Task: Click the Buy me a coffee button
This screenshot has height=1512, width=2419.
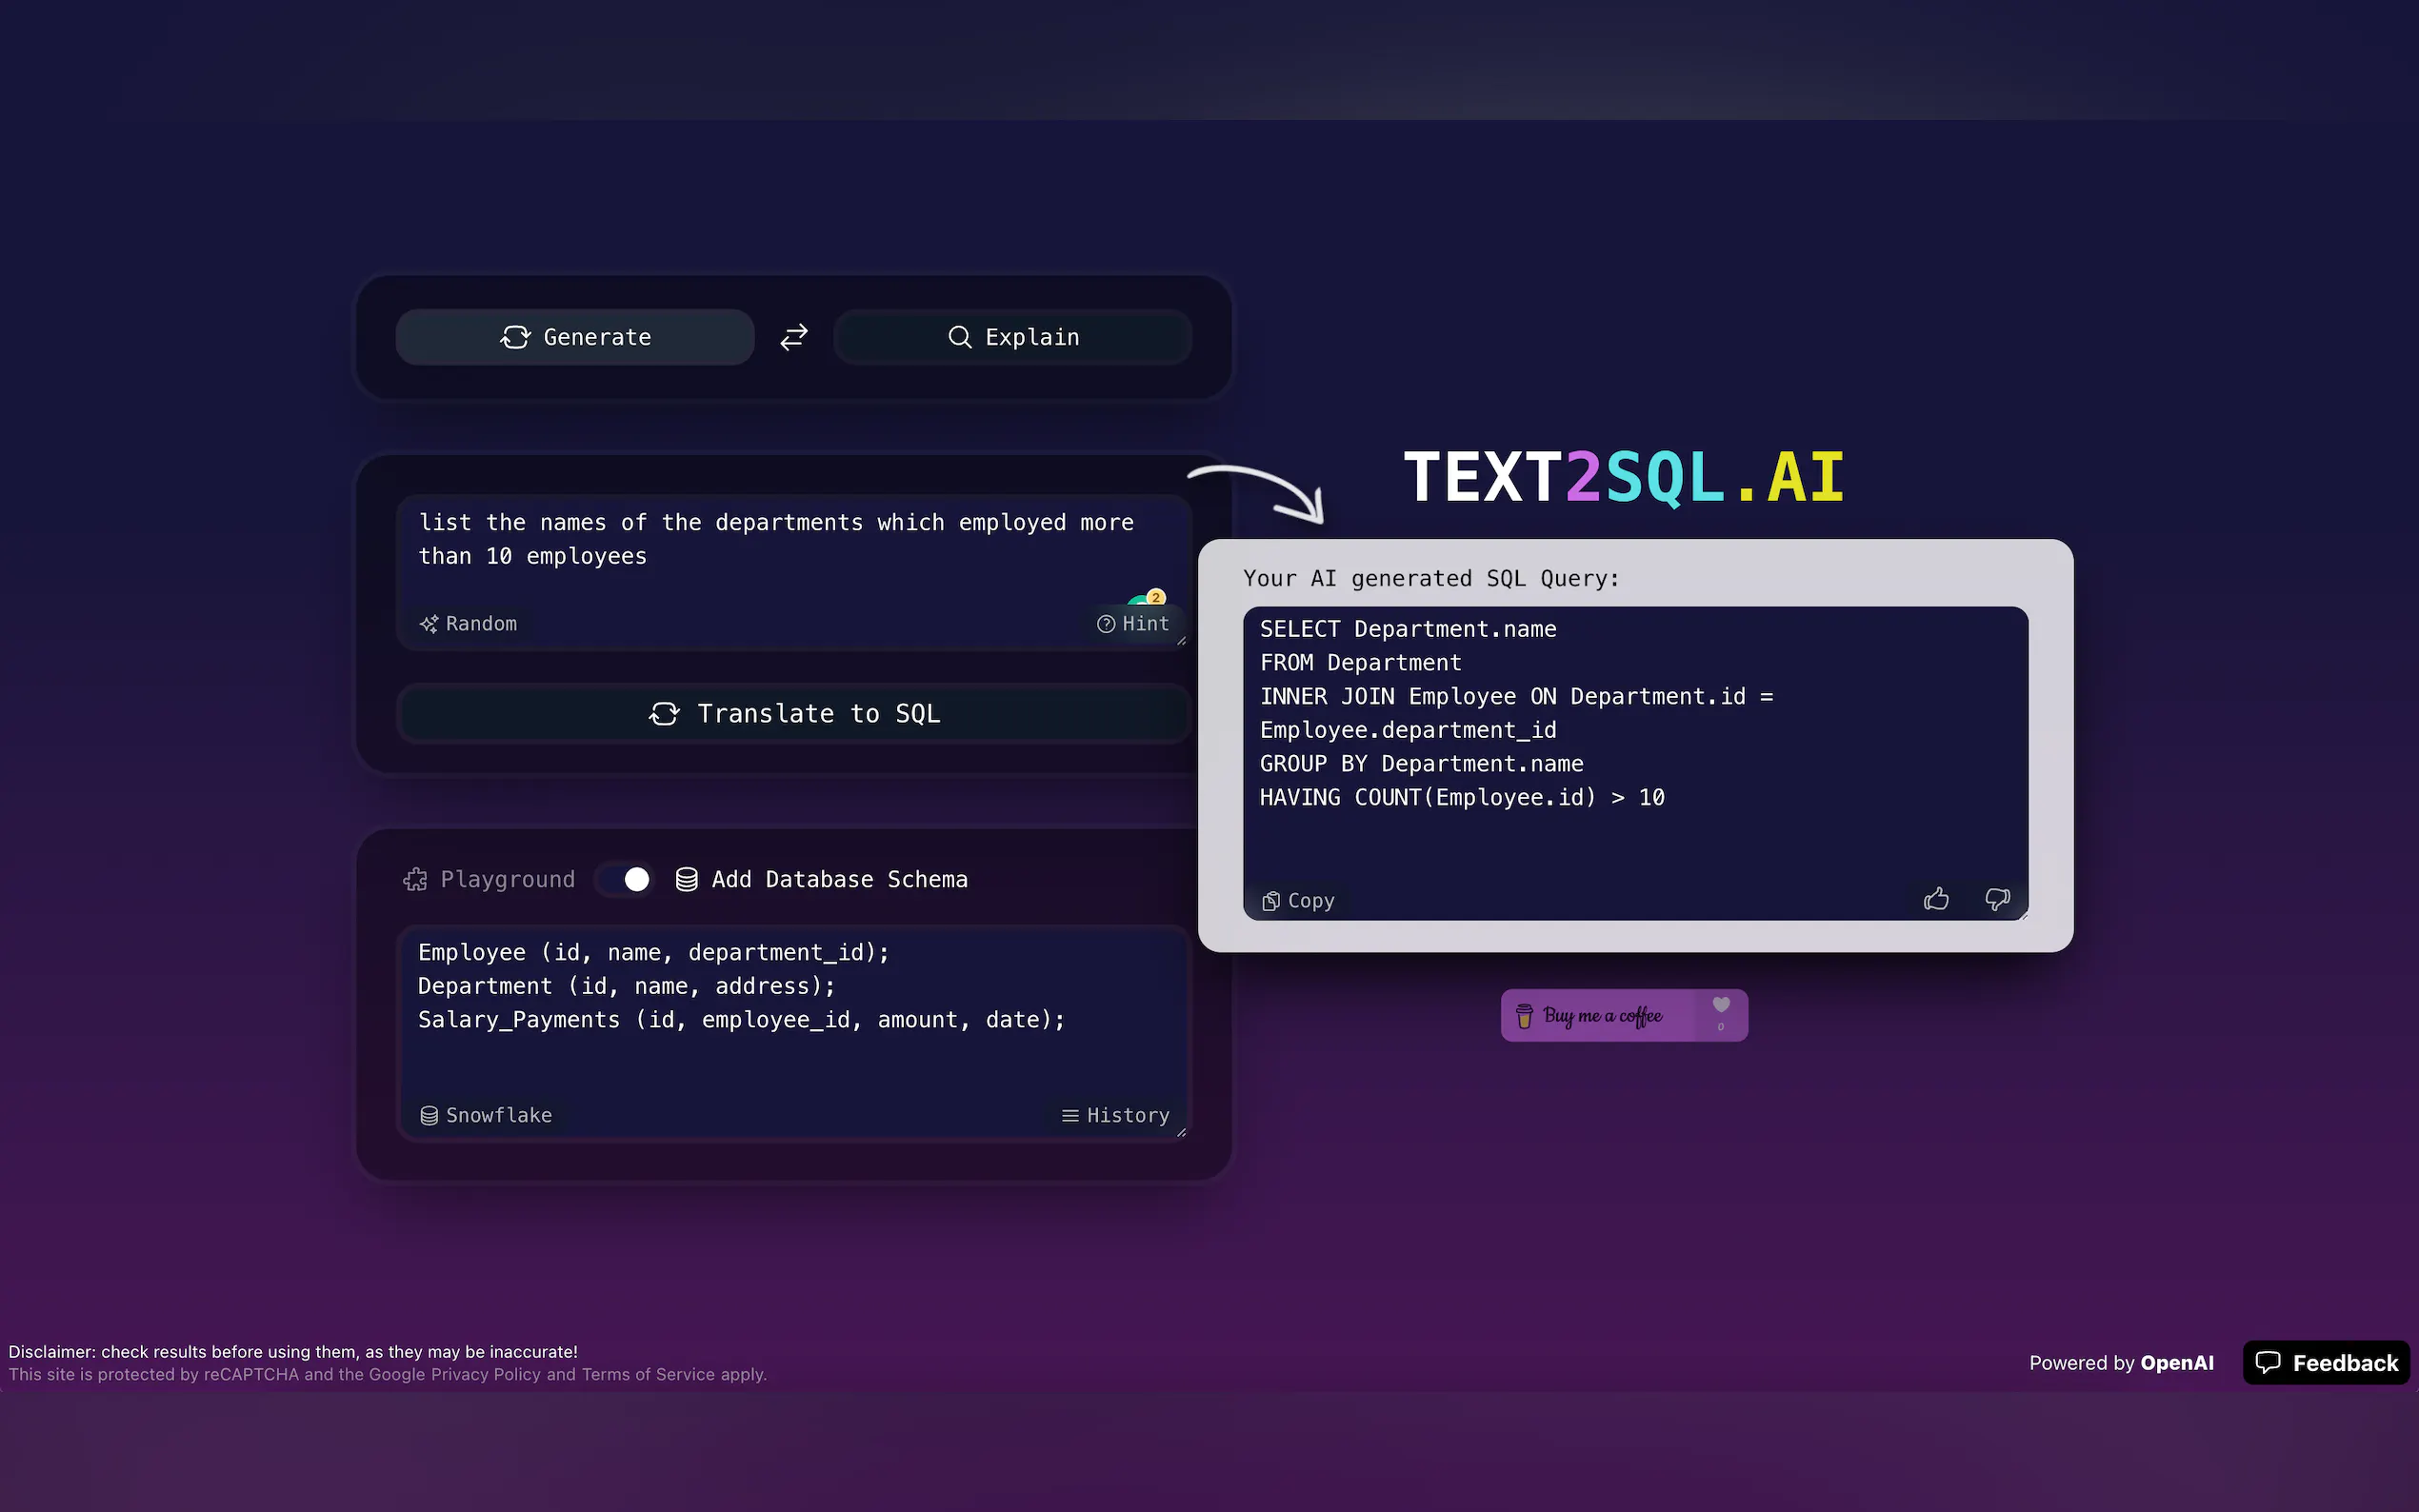Action: [1600, 1015]
